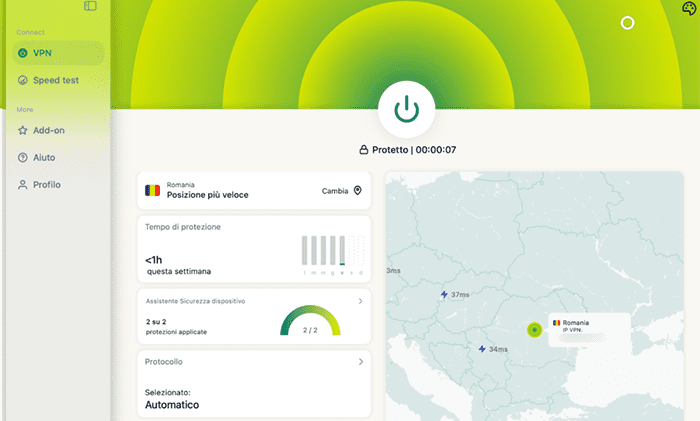This screenshot has height=421, width=700.
Task: Open the Posizione più veloce location selector
Action: coord(207,195)
